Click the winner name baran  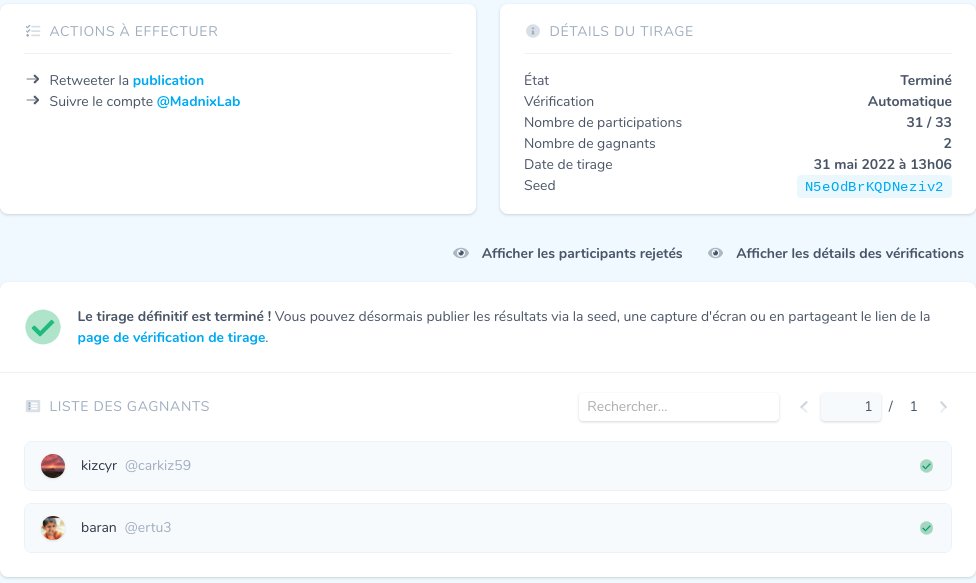pos(98,528)
